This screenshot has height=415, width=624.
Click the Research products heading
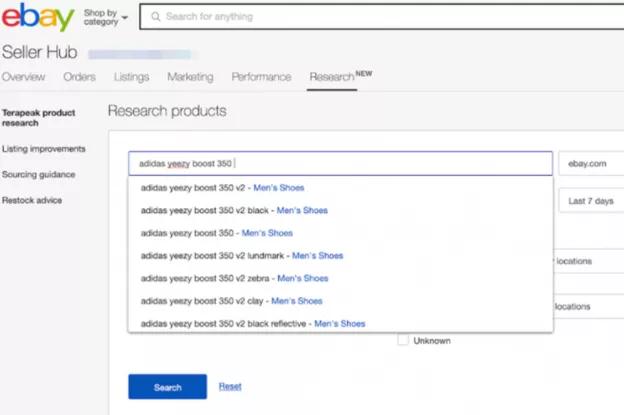(x=167, y=111)
